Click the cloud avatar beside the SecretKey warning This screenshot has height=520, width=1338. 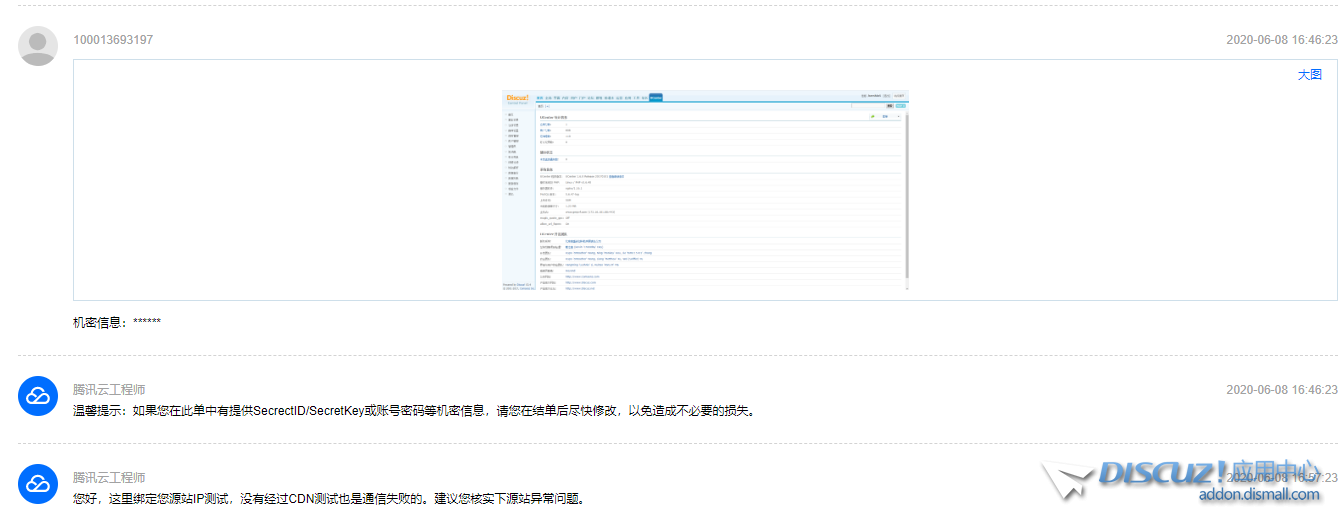pos(38,396)
